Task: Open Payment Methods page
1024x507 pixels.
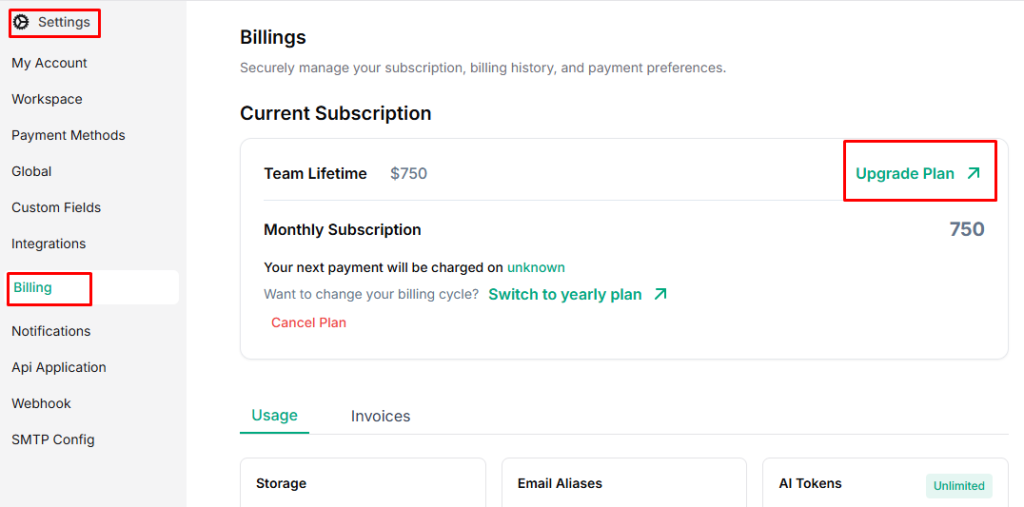Action: pyautogui.click(x=68, y=135)
